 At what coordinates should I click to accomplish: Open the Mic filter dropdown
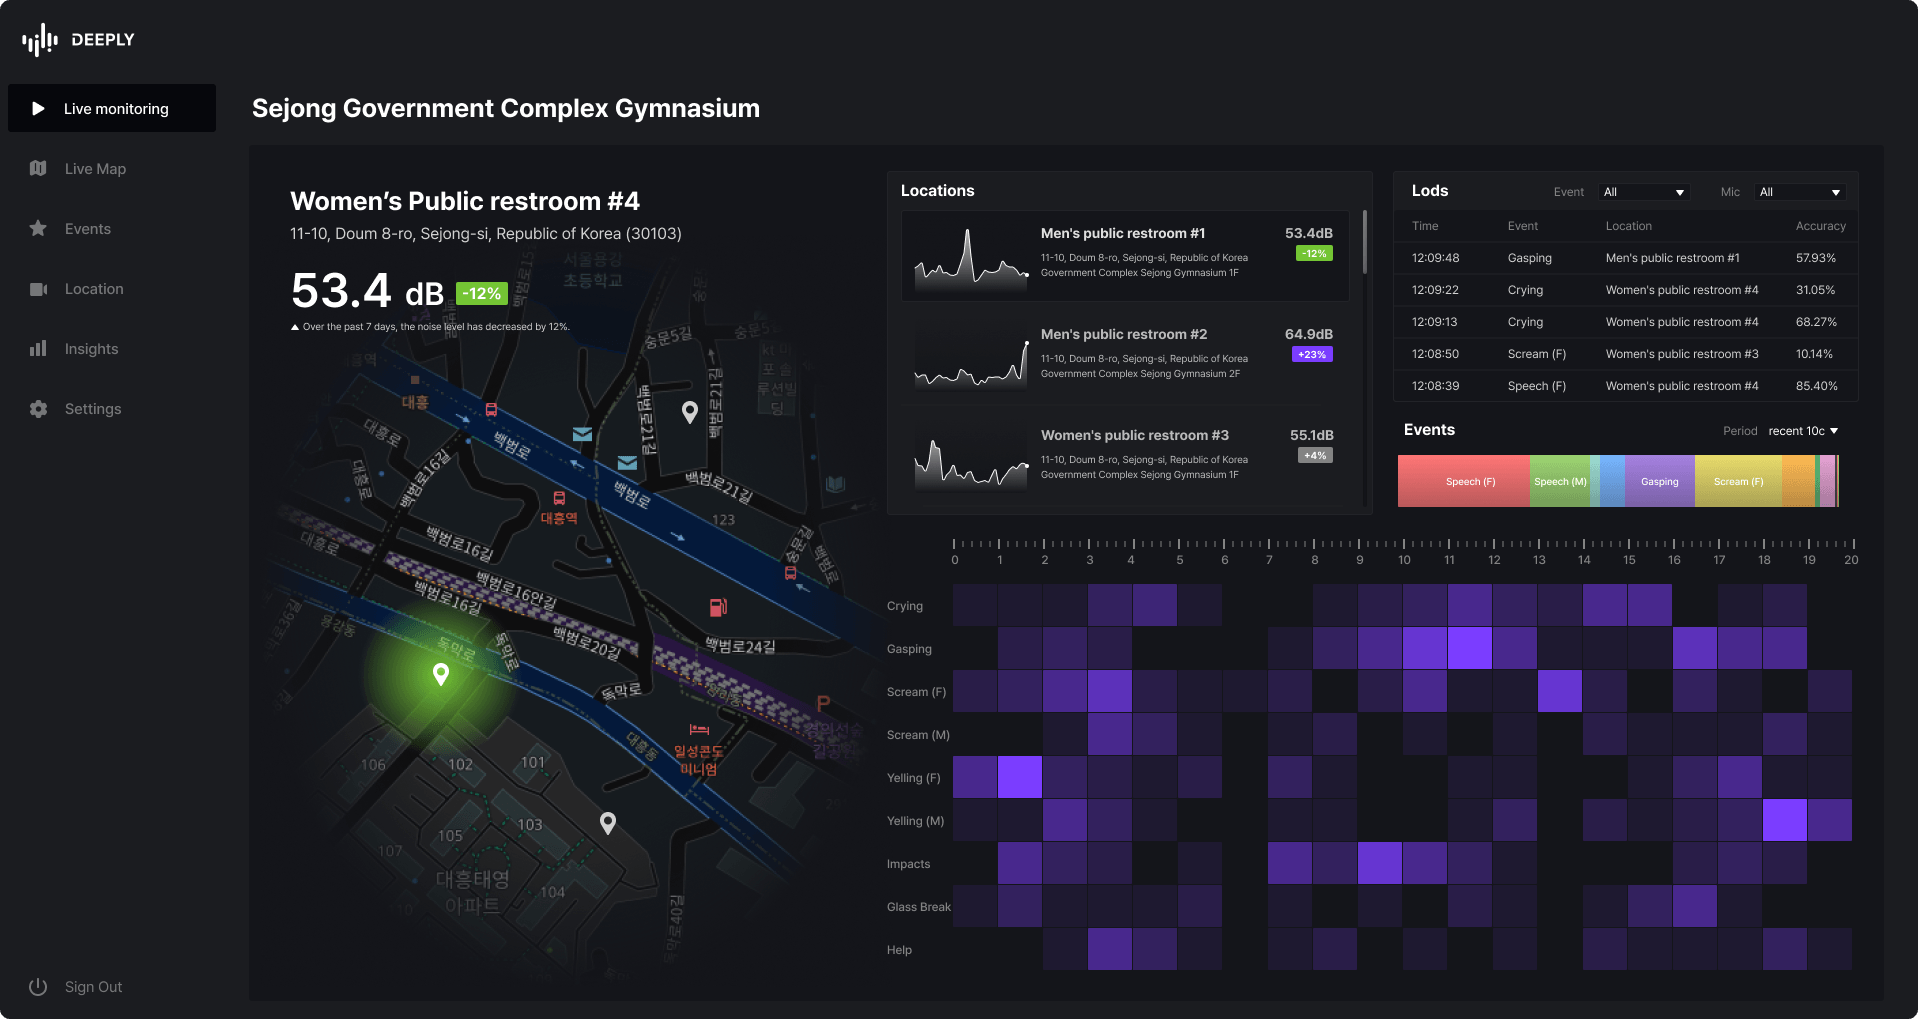1799,192
